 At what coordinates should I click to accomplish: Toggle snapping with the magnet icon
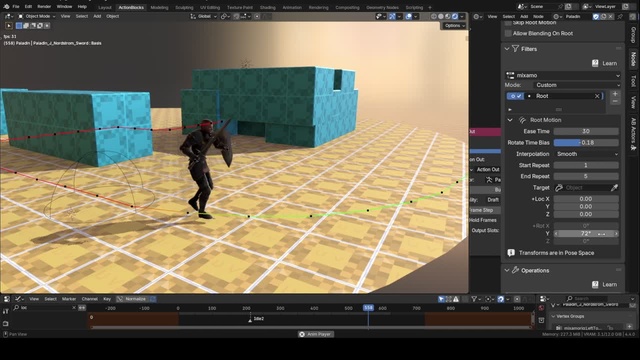point(237,16)
